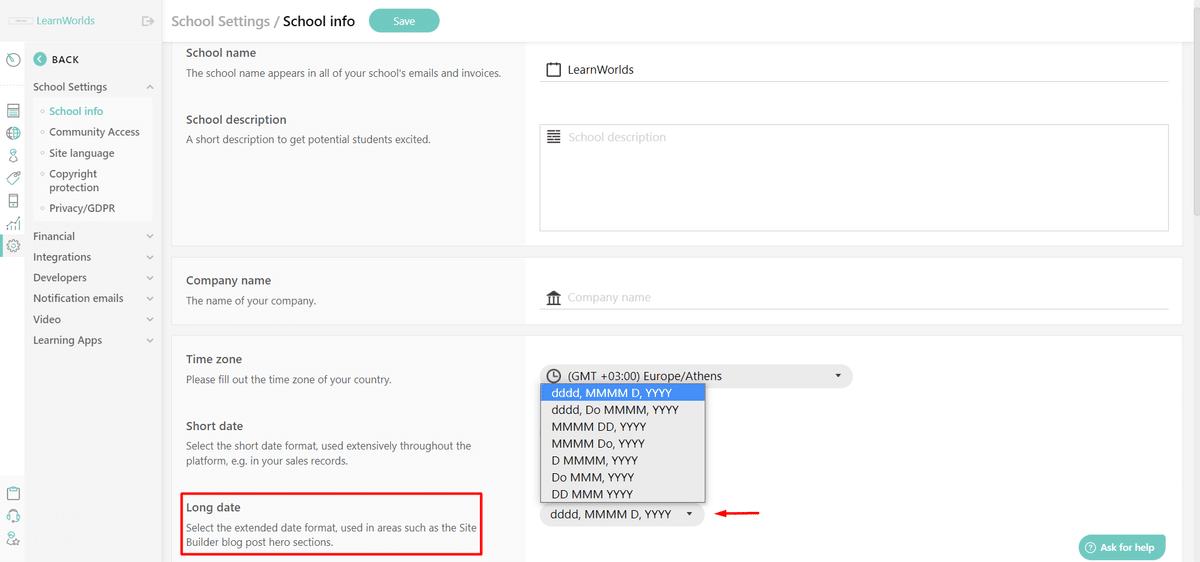Click the Ask for help button
This screenshot has width=1200, height=562.
[x=1122, y=547]
